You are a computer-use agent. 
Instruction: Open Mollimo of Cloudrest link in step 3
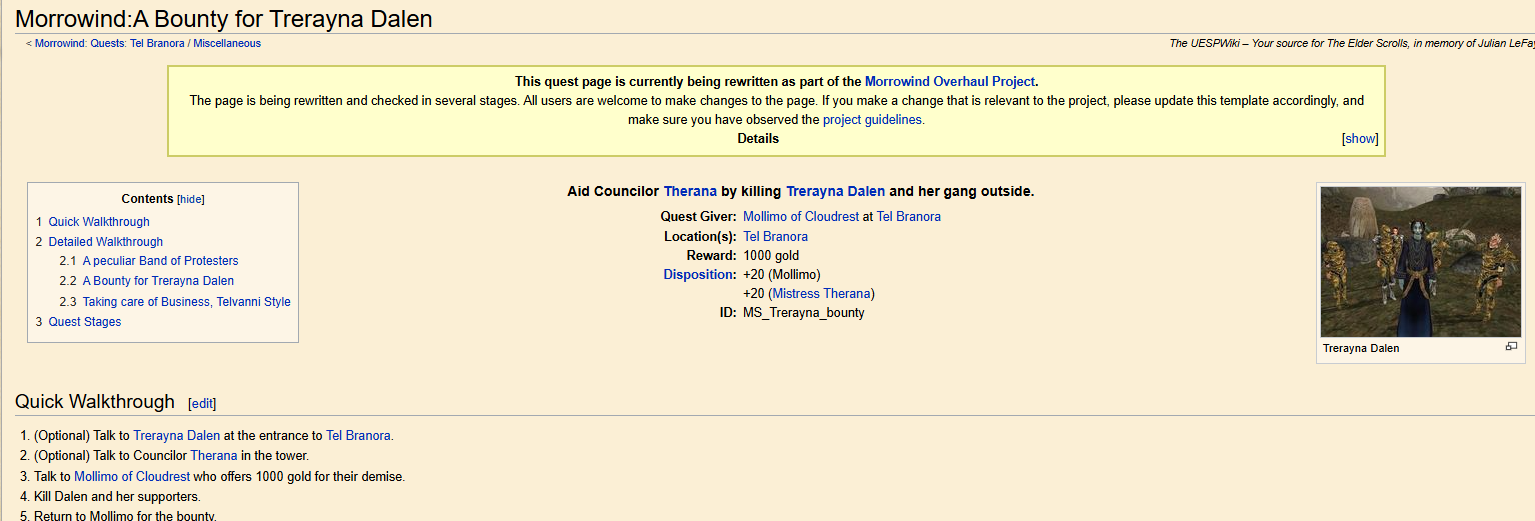click(x=132, y=477)
